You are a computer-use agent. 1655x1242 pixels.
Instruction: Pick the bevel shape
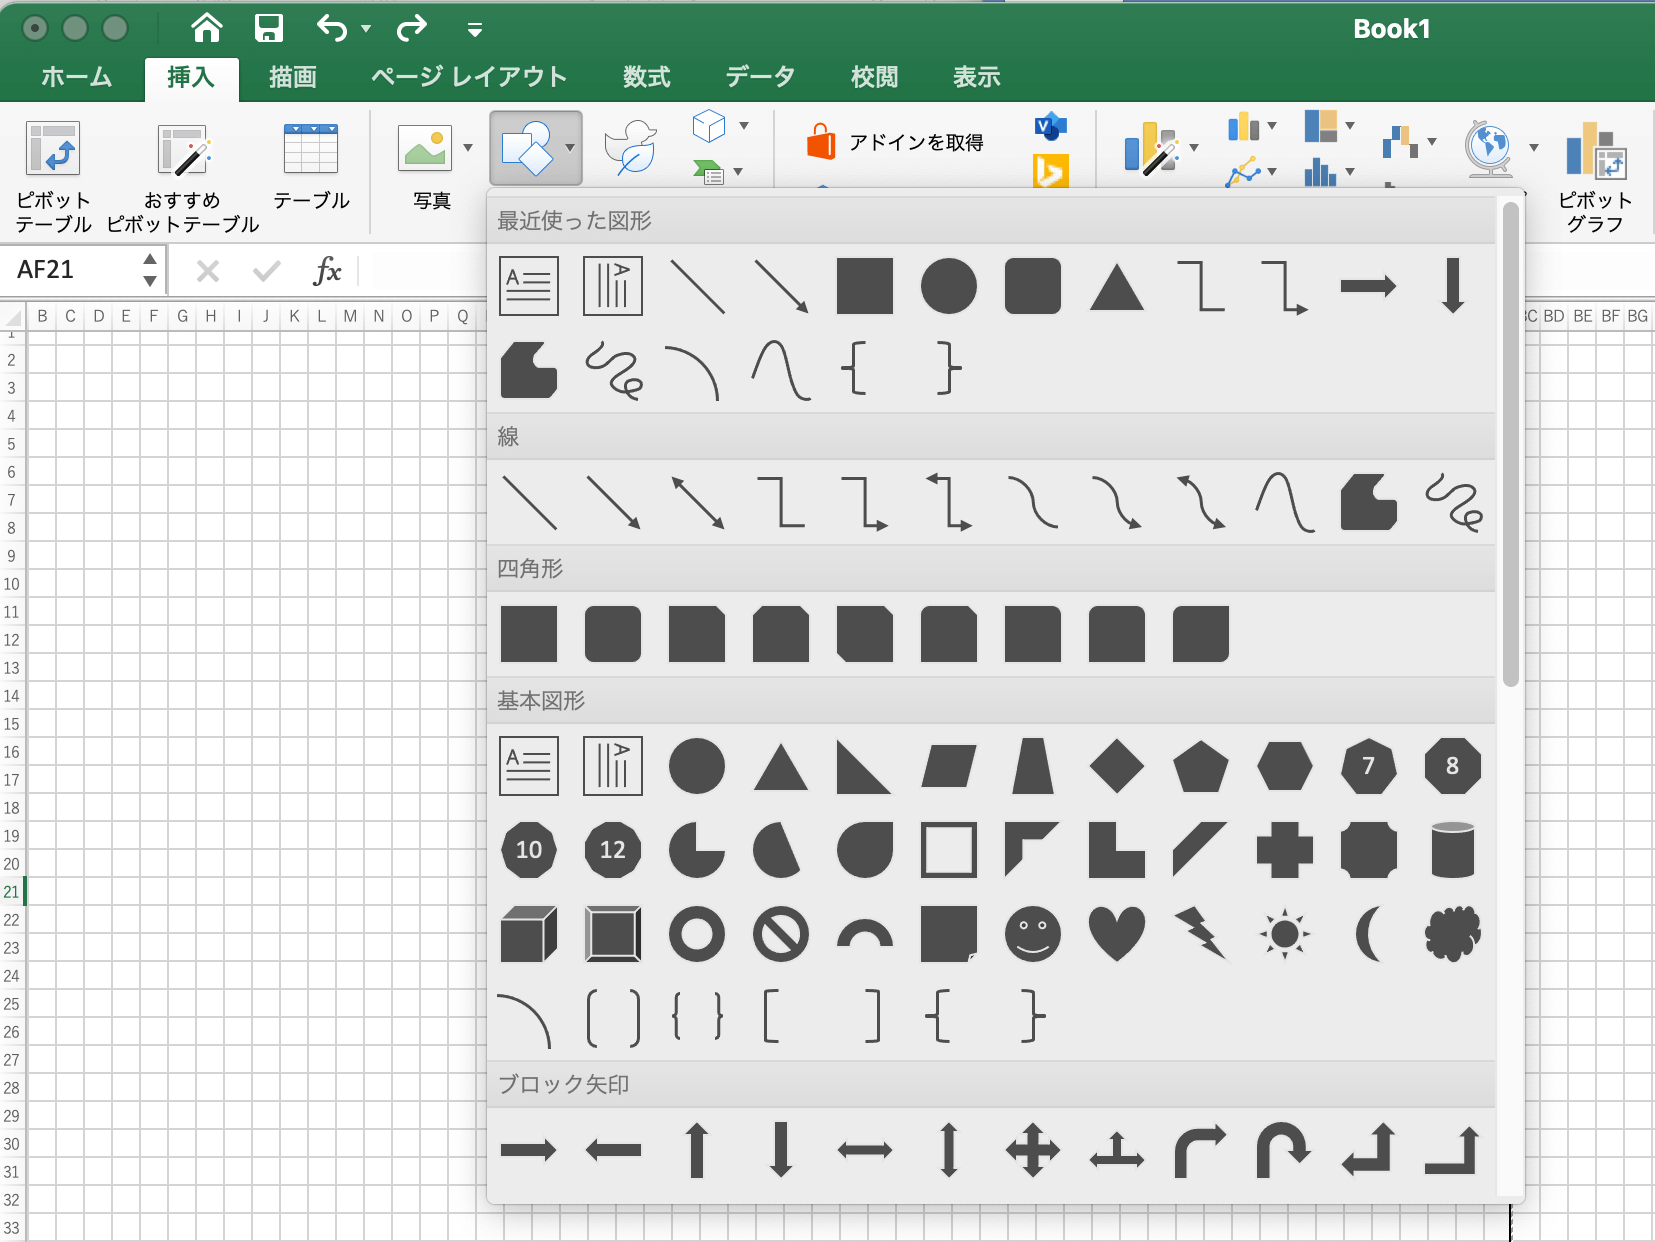coord(613,934)
